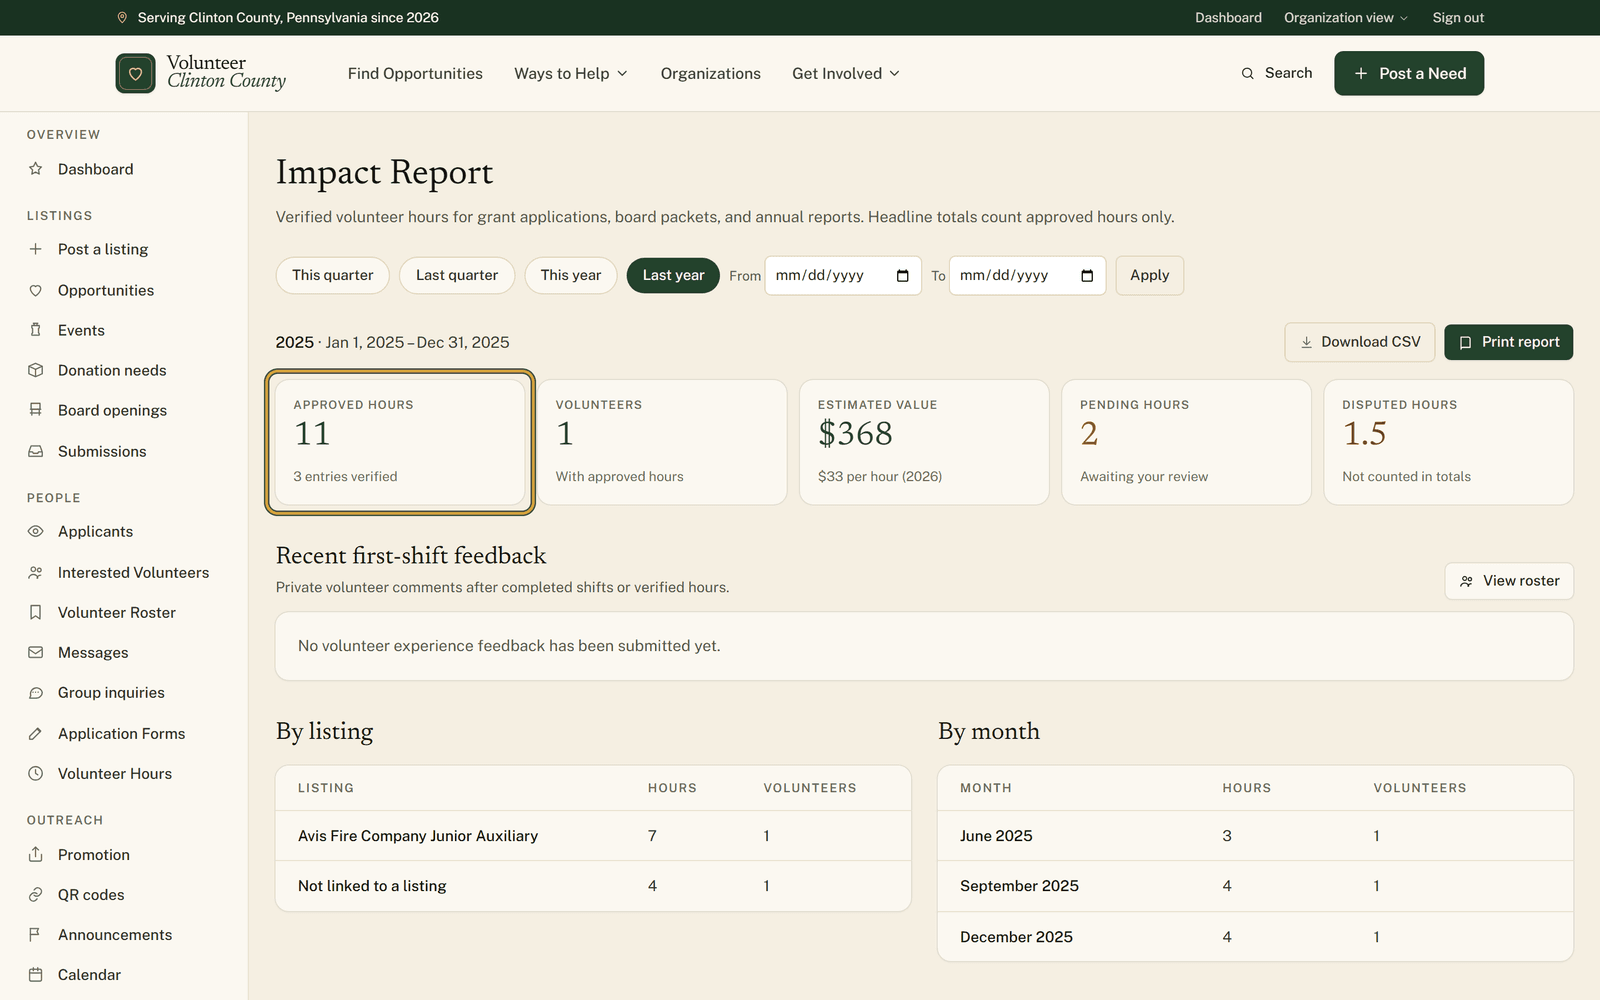Click the To date input field

coord(1028,275)
